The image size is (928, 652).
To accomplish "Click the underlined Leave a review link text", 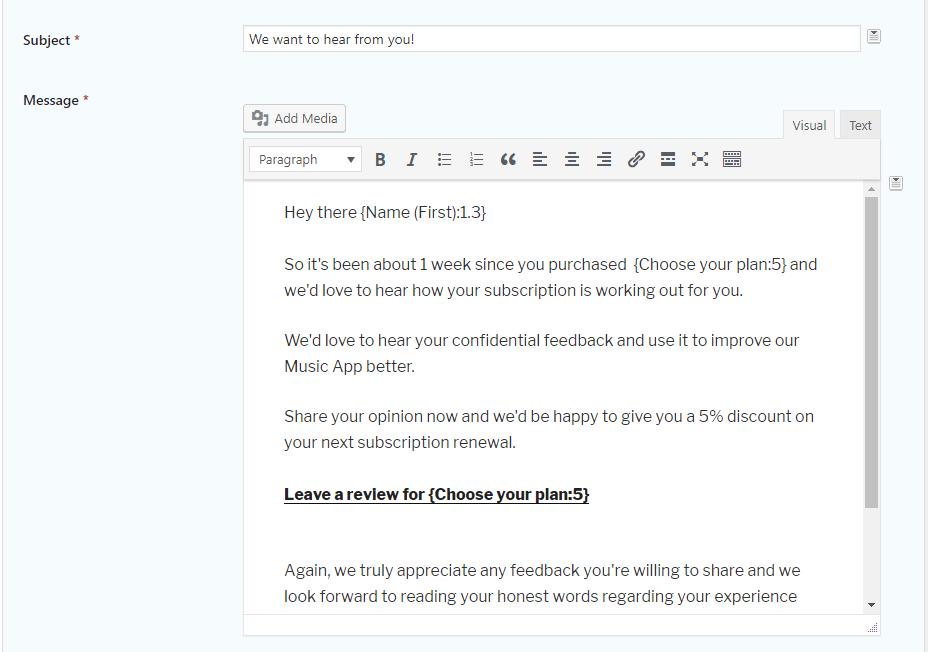I will tap(437, 494).
